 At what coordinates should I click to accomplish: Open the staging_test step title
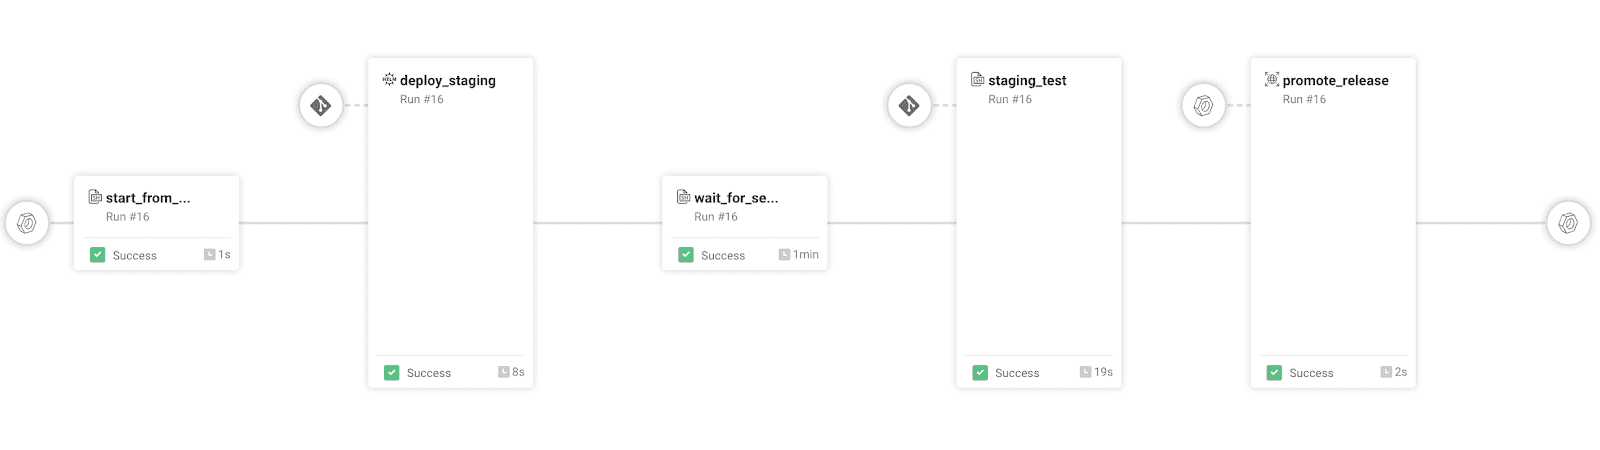coord(1027,81)
